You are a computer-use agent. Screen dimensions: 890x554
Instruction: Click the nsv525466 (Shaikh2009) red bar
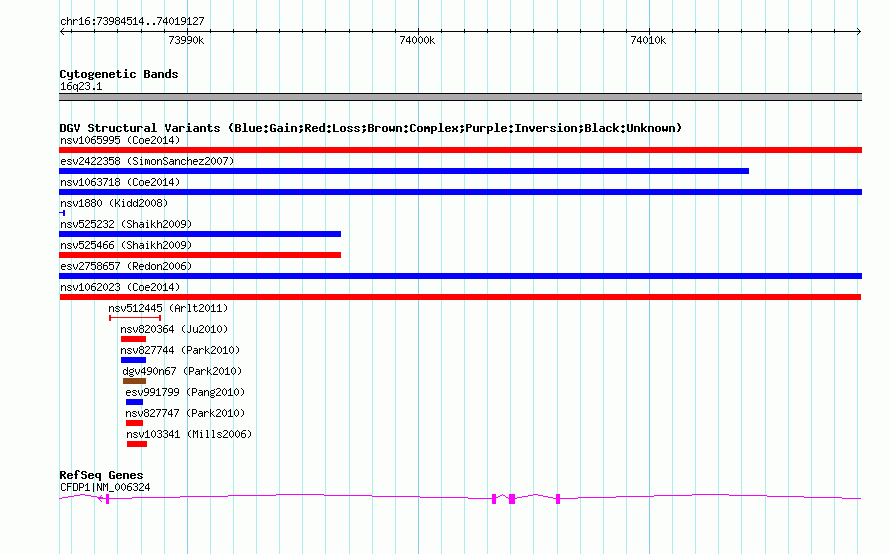[x=200, y=255]
